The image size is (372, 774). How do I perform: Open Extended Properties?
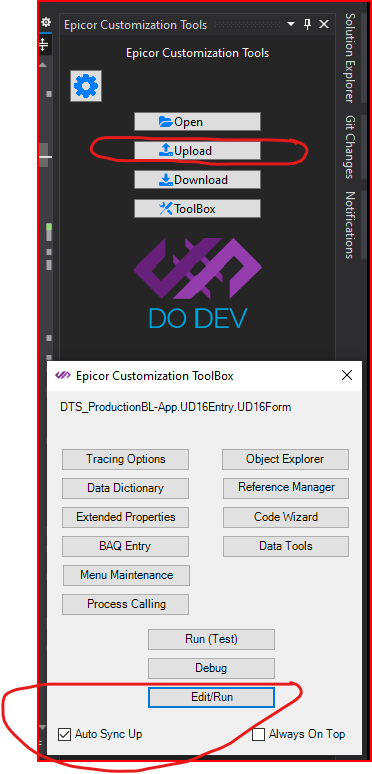point(125,517)
